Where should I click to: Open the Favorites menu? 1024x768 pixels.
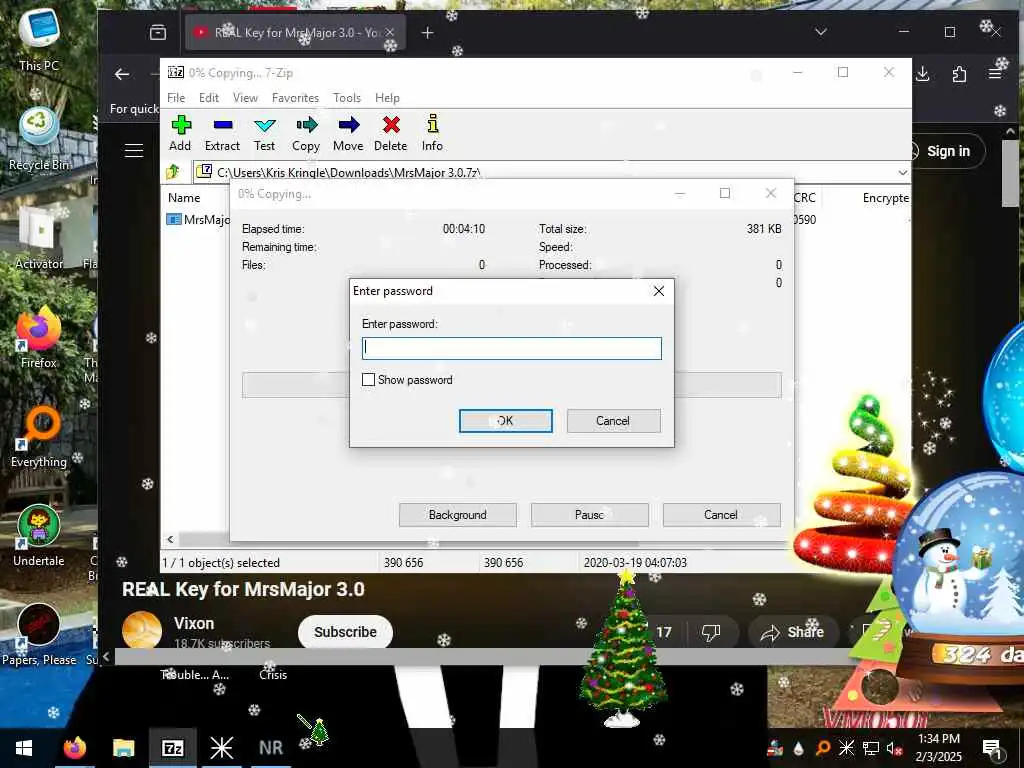(x=295, y=98)
